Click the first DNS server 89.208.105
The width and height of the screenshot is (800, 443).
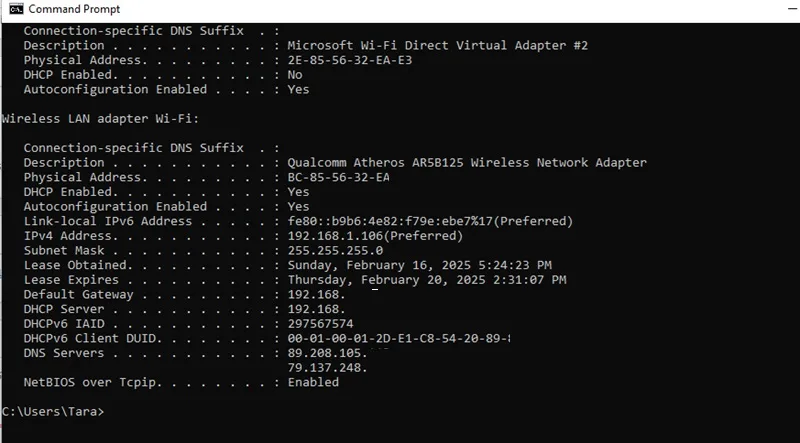328,353
